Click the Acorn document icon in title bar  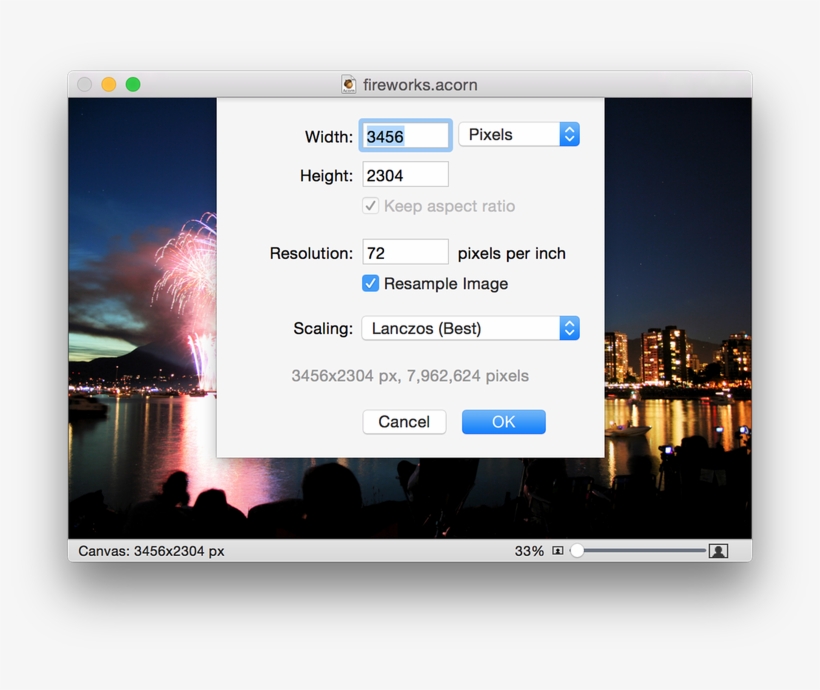(349, 85)
